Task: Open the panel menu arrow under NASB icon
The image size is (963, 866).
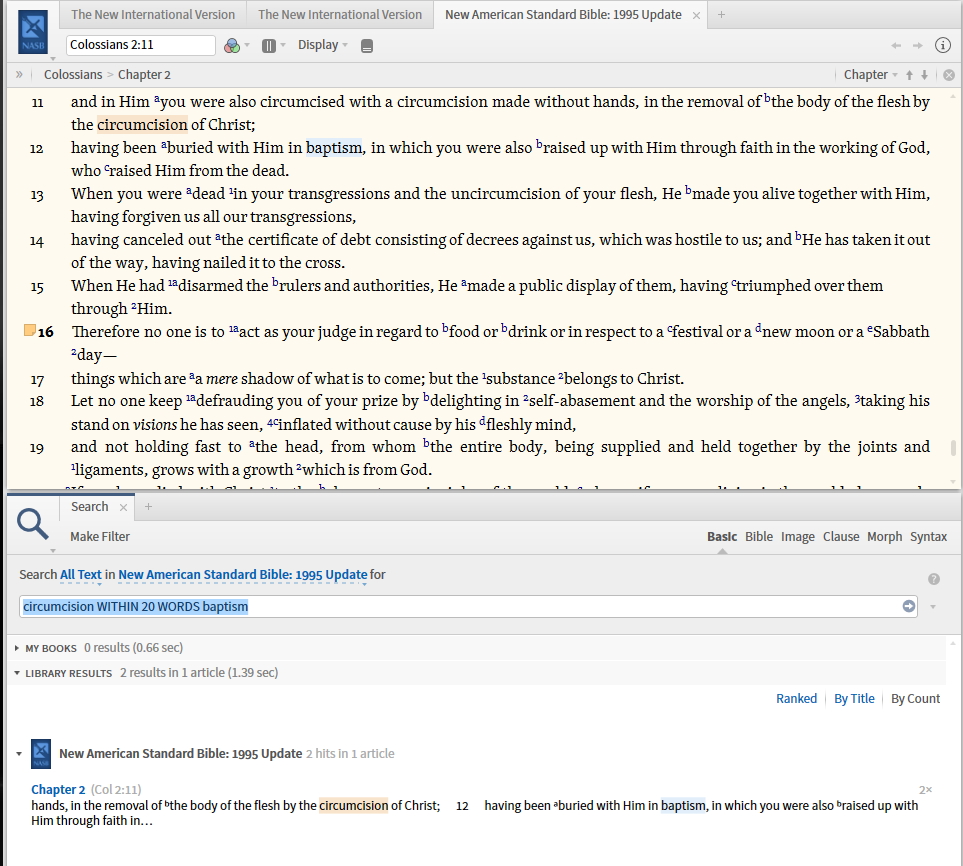Action: [53, 58]
